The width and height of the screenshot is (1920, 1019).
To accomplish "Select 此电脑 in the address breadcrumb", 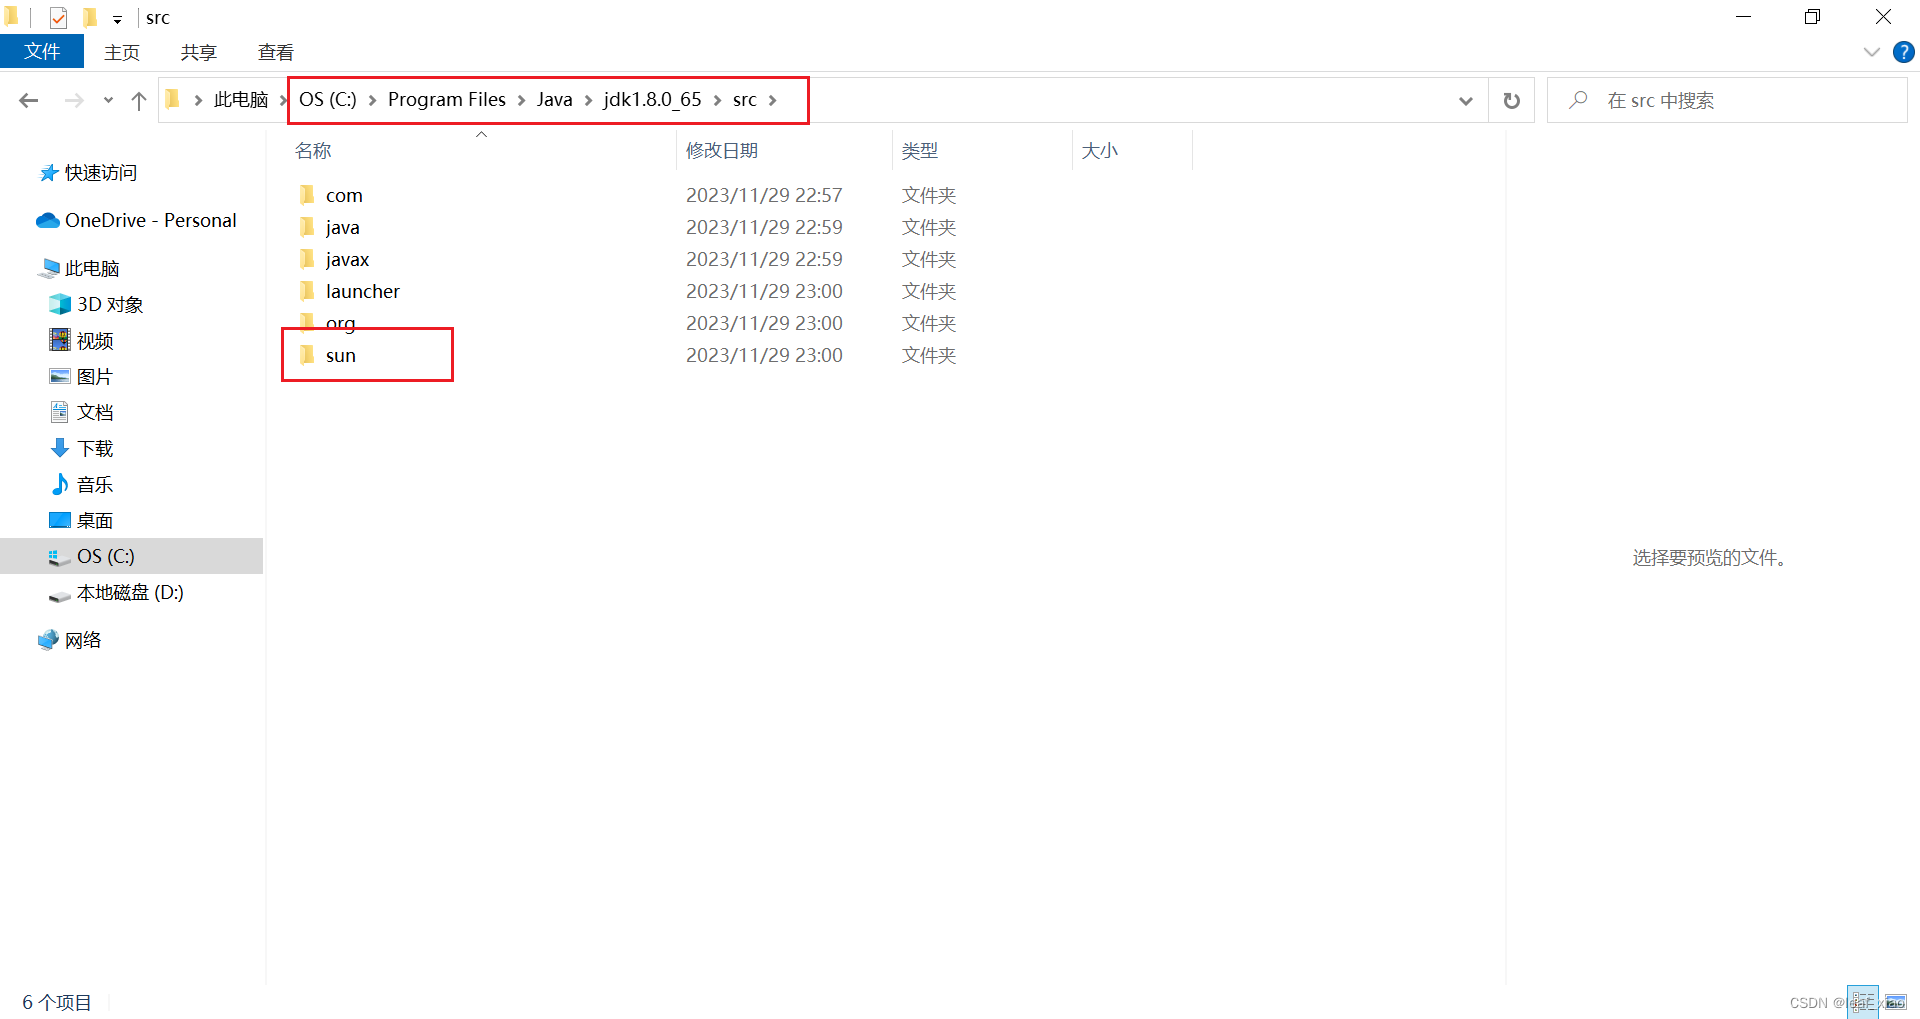I will [241, 100].
